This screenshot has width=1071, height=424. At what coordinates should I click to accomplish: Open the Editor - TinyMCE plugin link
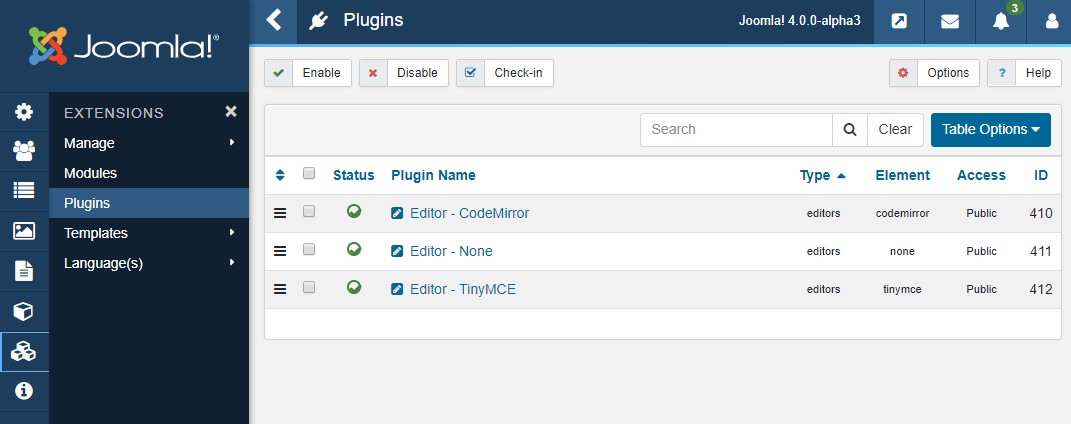coord(462,289)
